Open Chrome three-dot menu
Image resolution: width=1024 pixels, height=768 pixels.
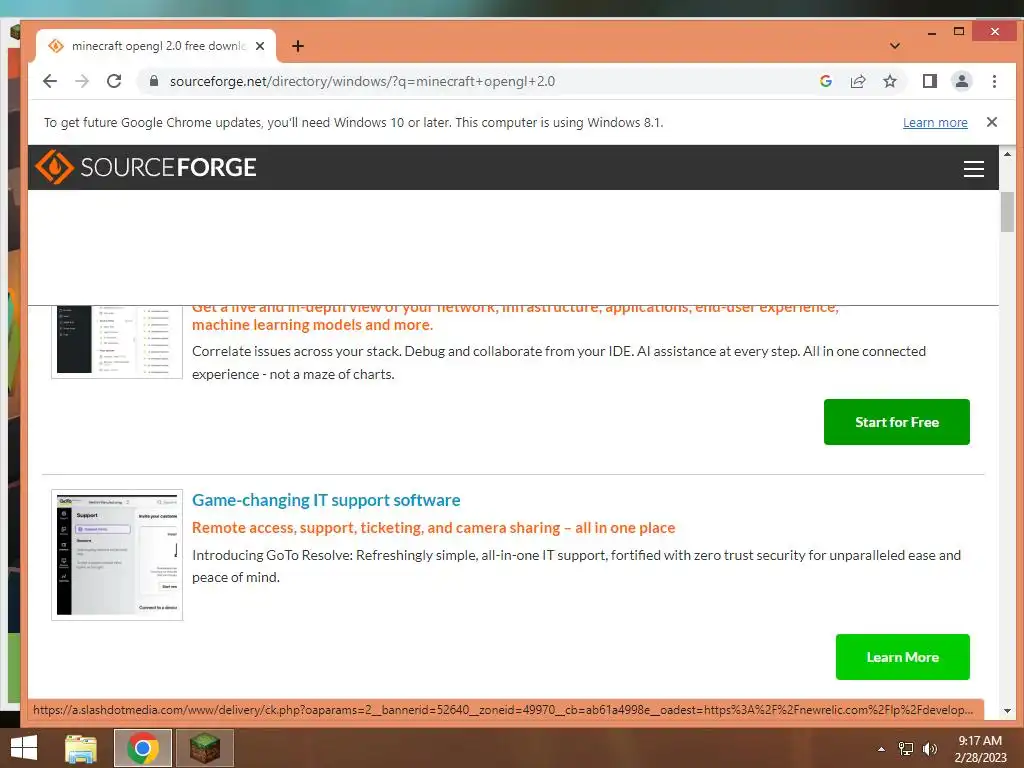[x=994, y=81]
